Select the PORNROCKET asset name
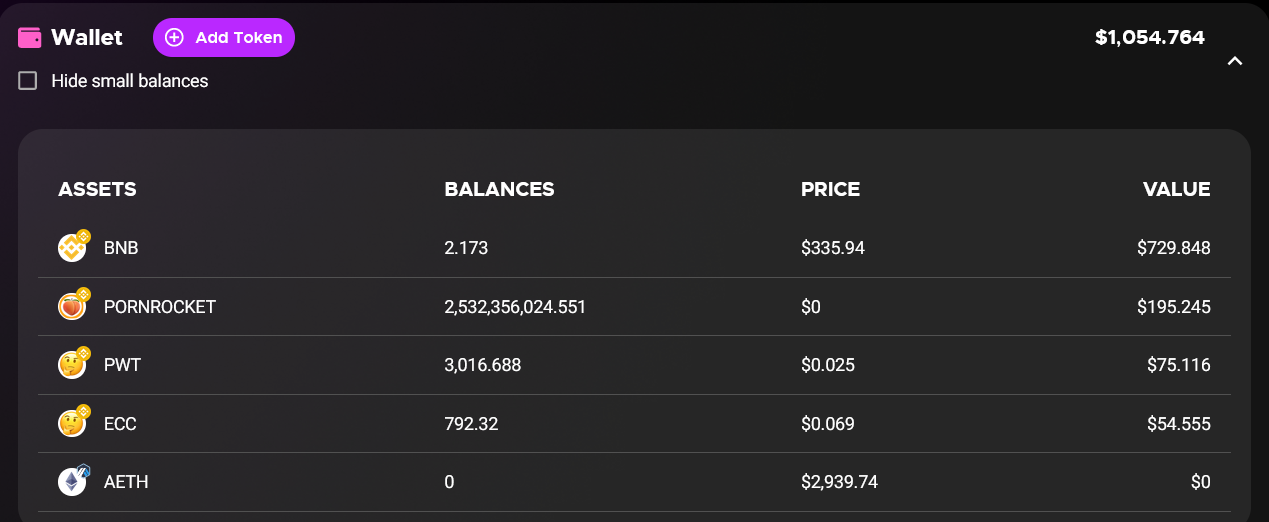Viewport: 1269px width, 522px height. coord(160,307)
